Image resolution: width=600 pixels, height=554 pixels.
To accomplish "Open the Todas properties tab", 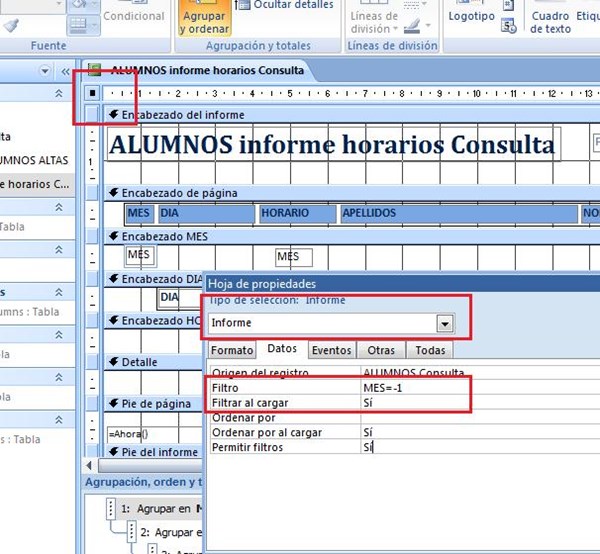I will [429, 351].
